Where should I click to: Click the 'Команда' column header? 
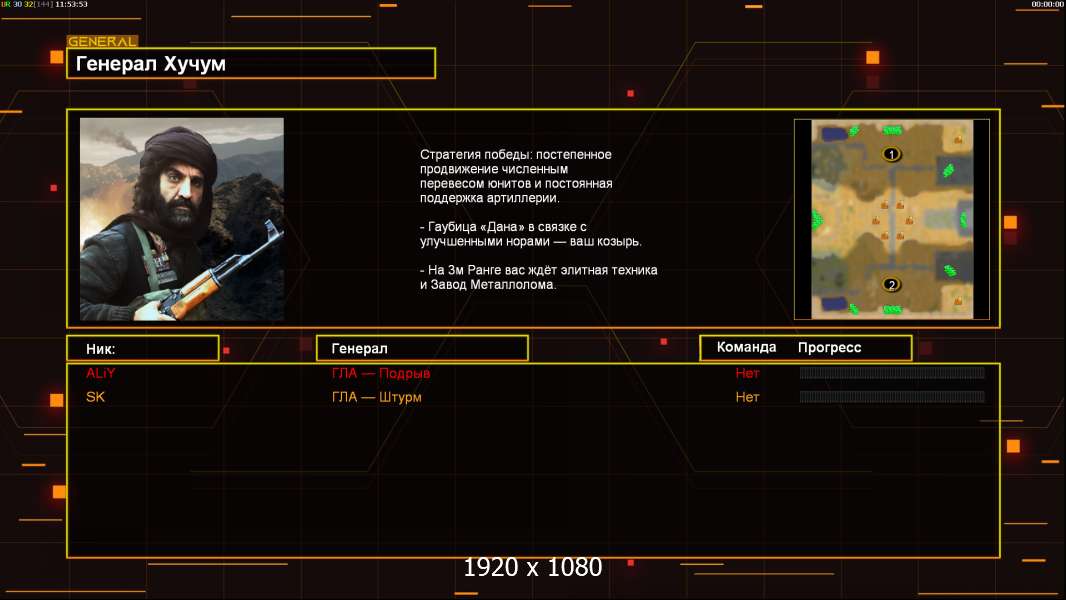point(746,347)
